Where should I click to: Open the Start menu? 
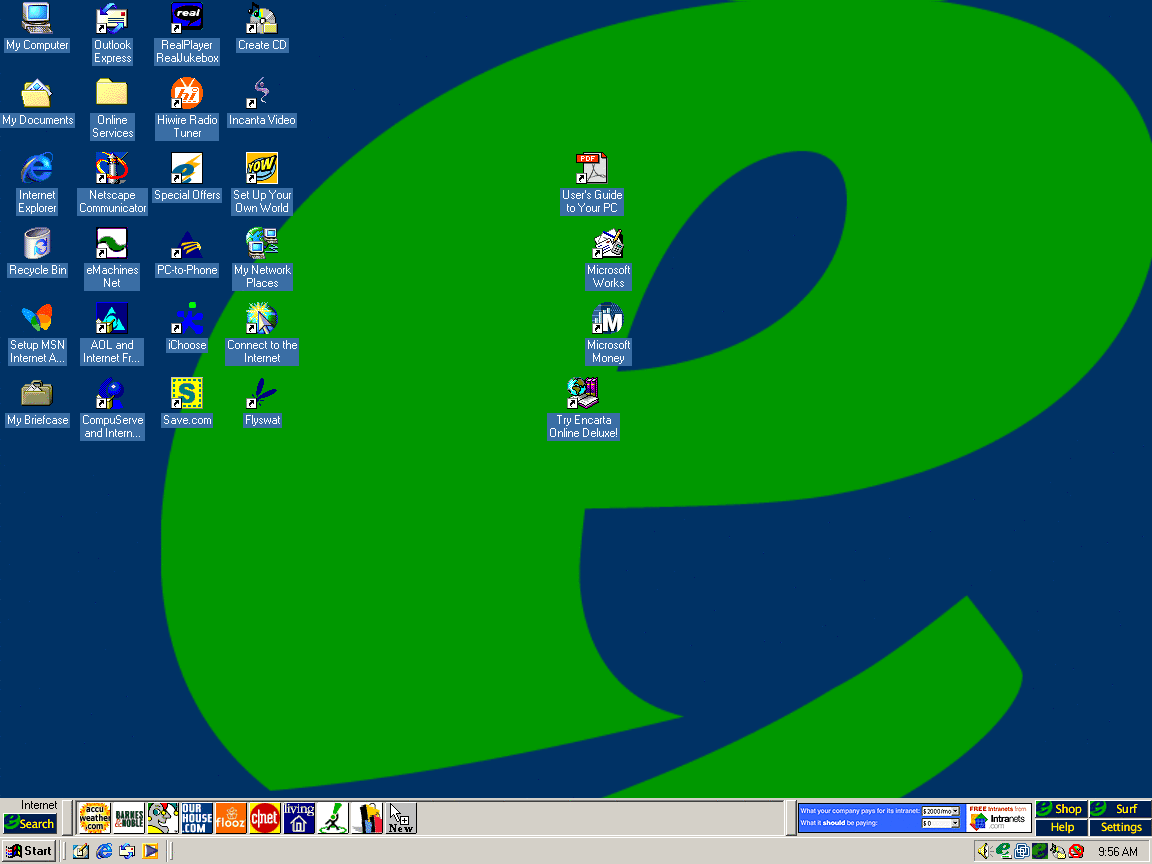29,851
